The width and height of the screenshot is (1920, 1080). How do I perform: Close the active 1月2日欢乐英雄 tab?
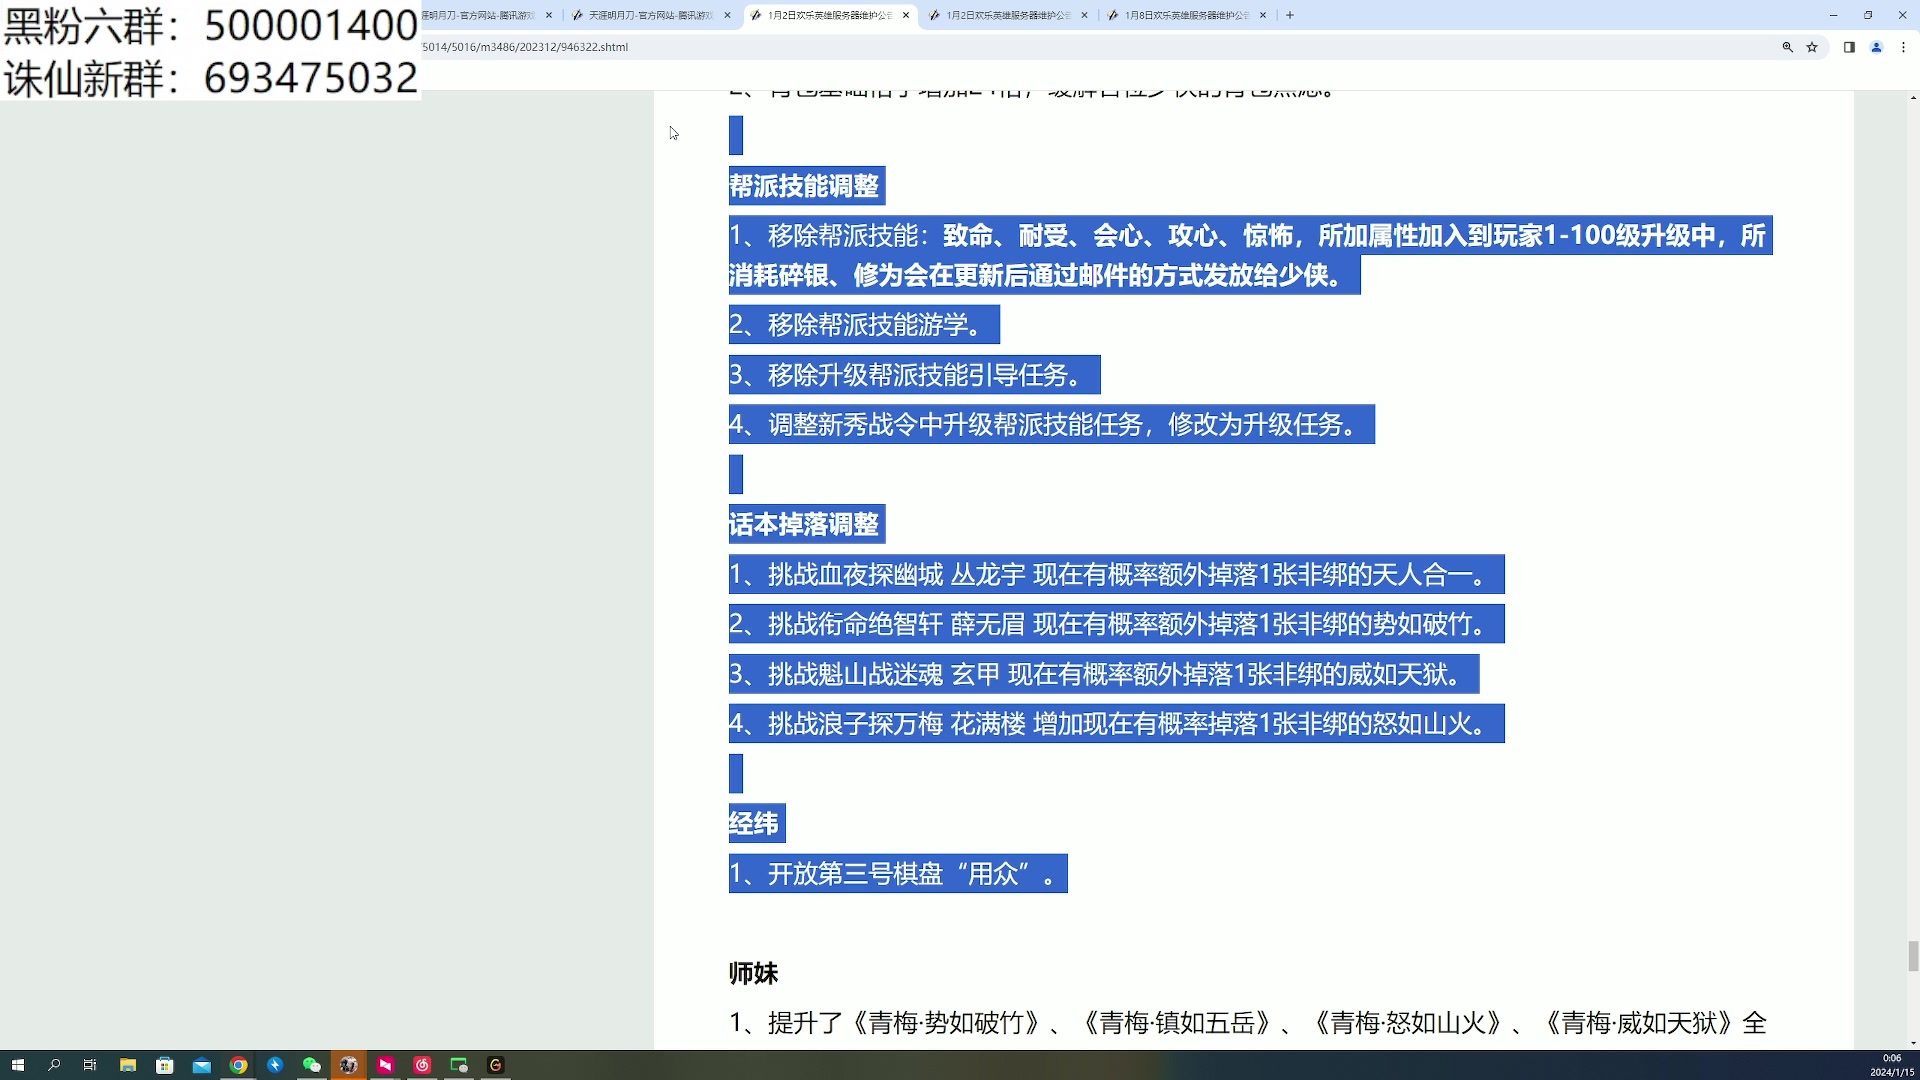click(x=906, y=15)
